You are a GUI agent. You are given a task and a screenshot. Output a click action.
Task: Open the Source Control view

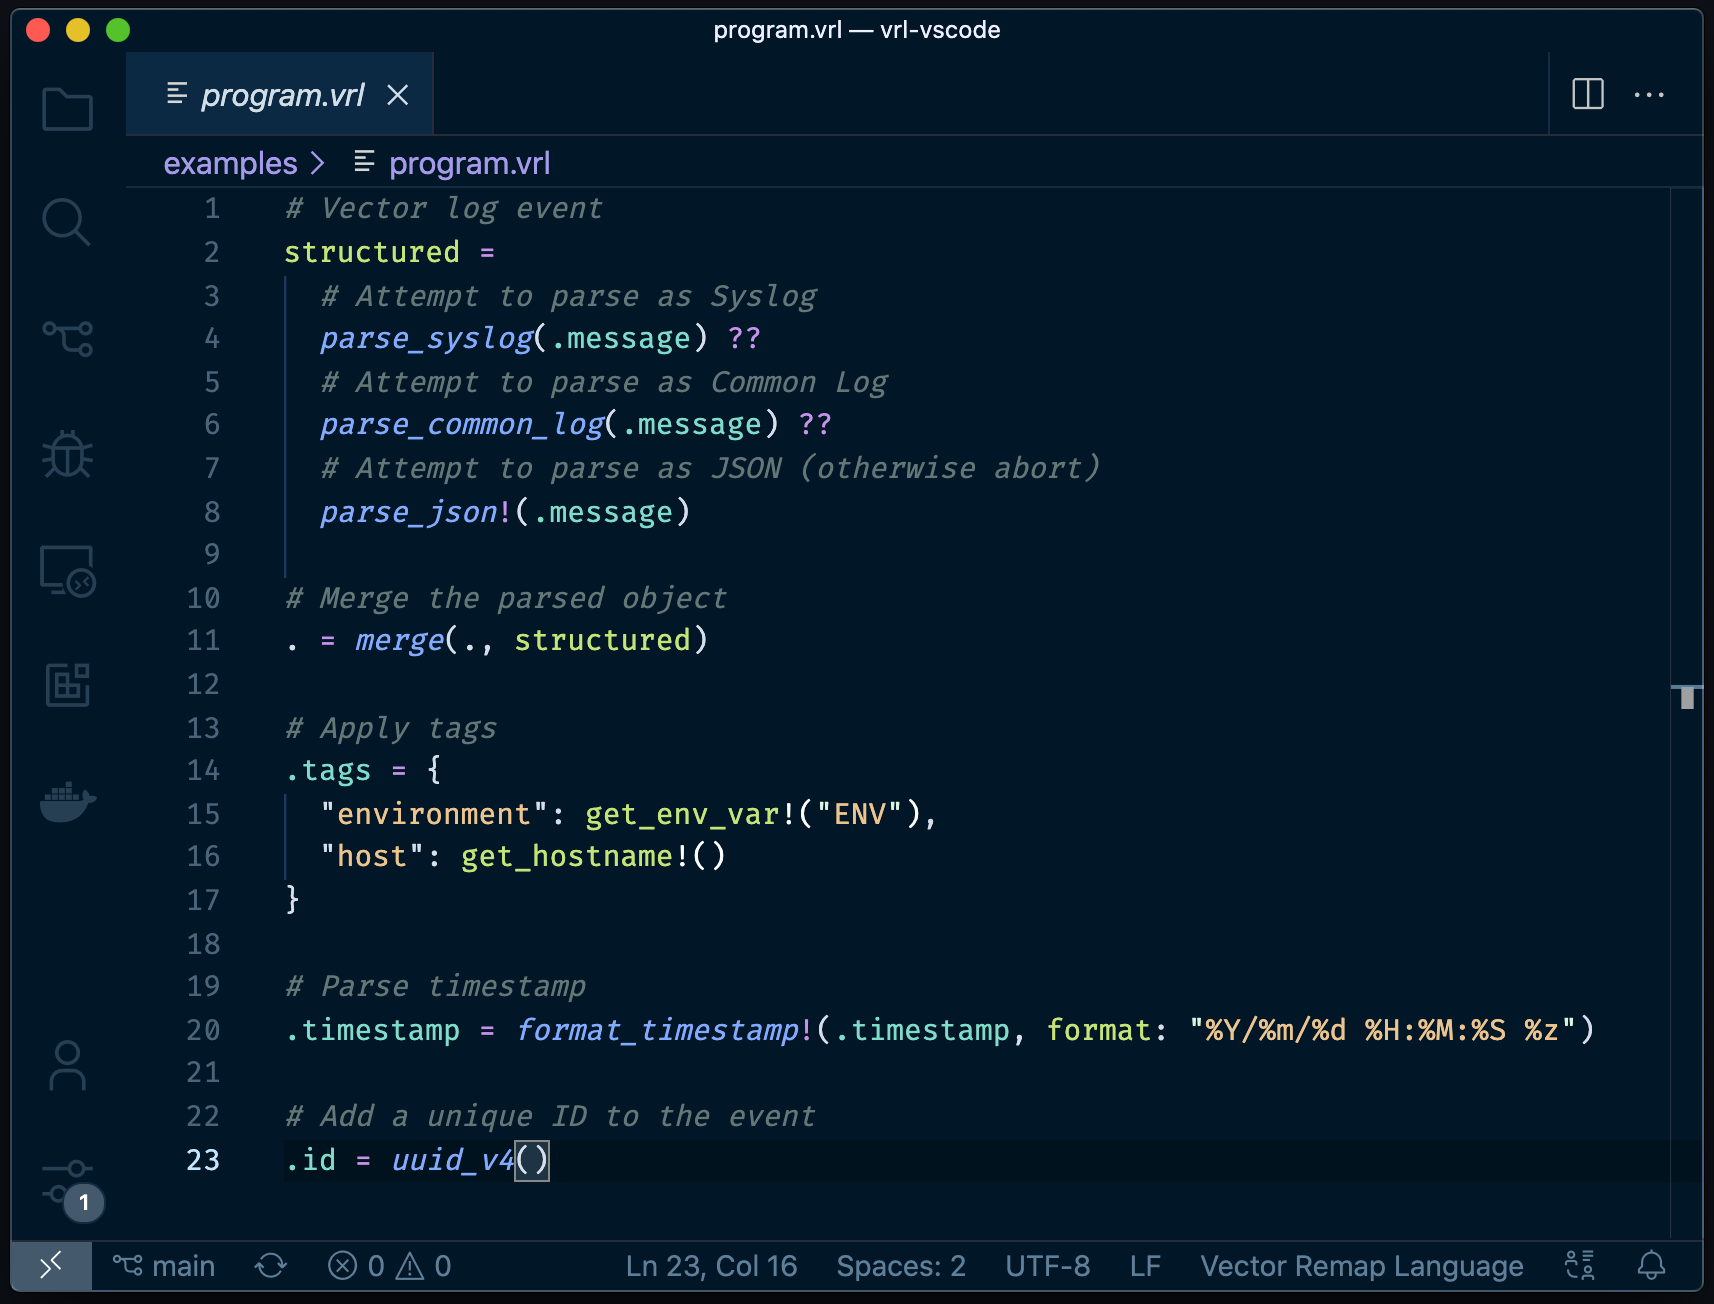pos(67,338)
